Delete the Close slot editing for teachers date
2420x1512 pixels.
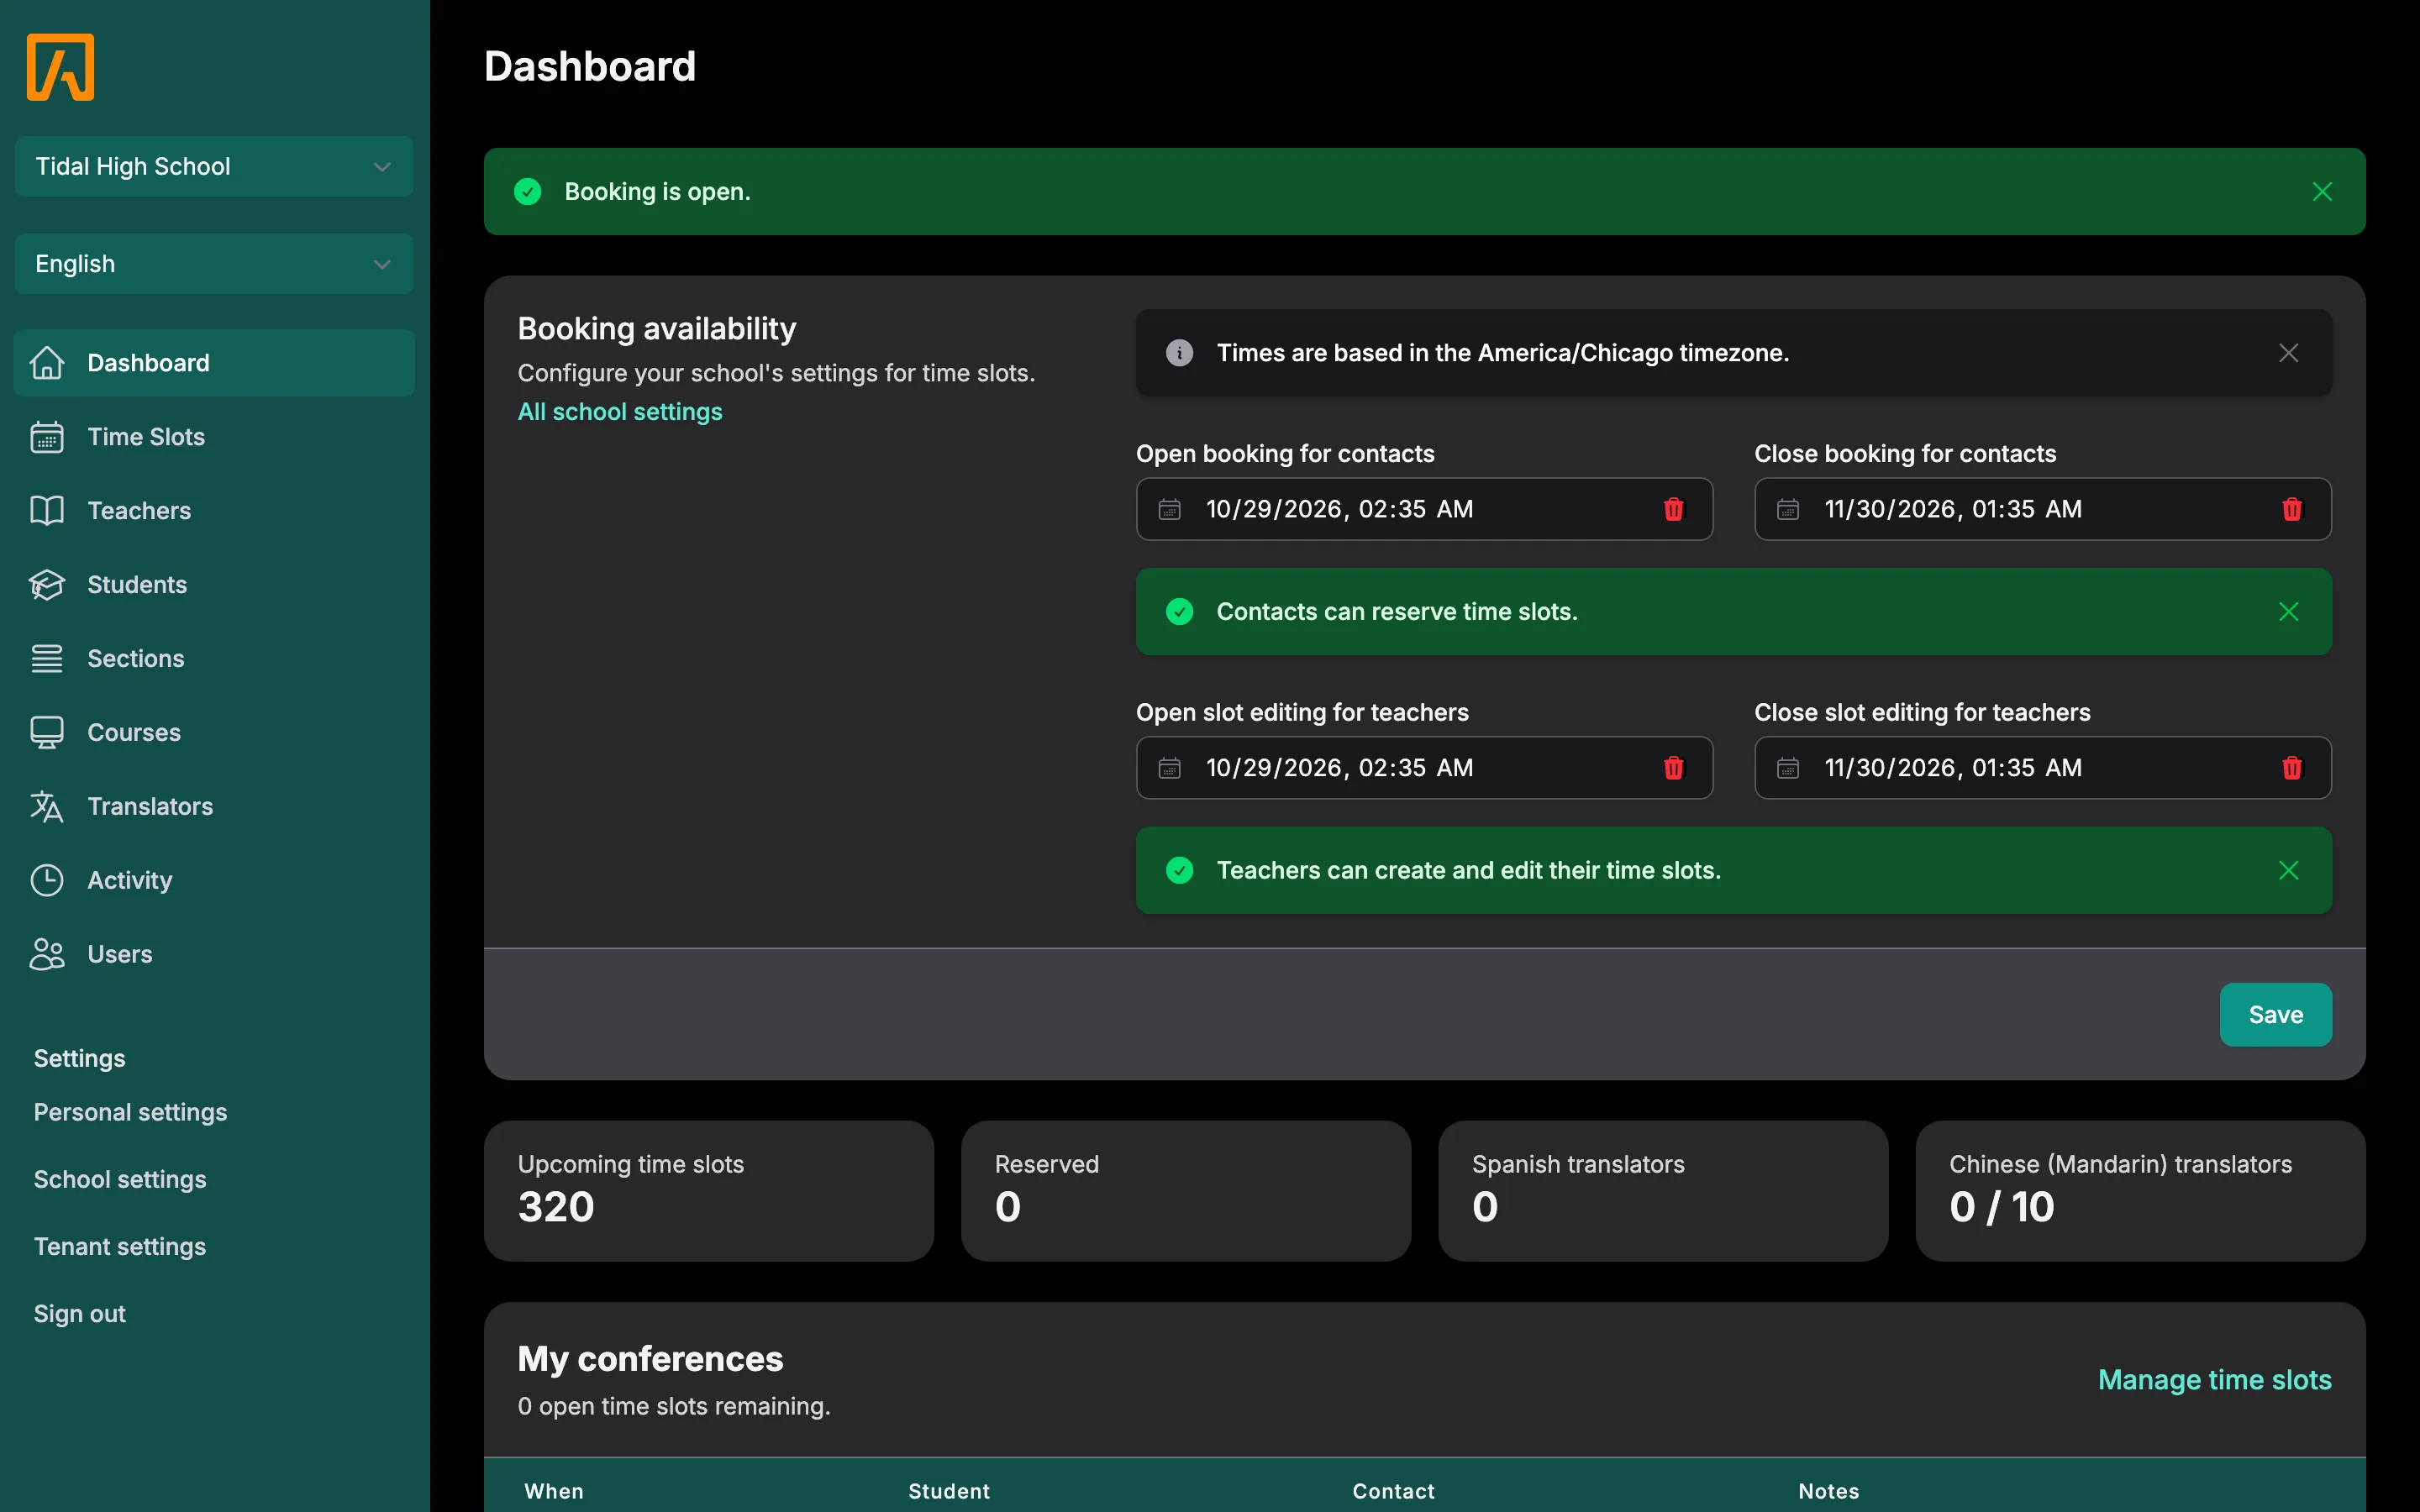[2292, 768]
